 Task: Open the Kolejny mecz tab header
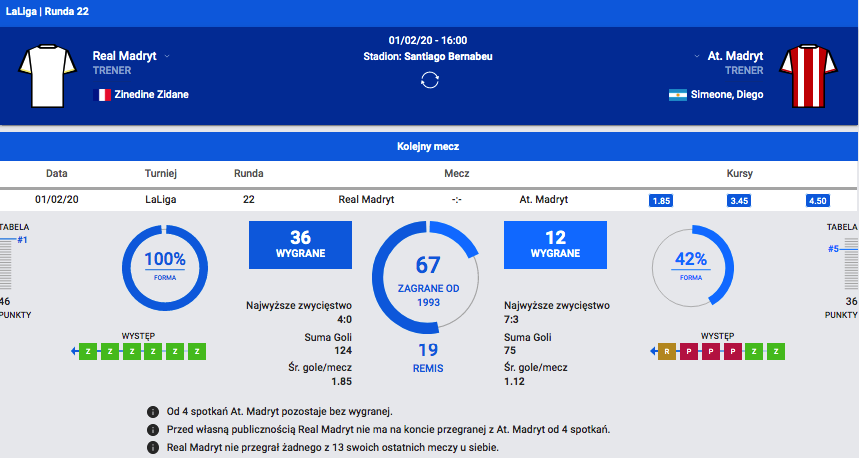point(429,146)
